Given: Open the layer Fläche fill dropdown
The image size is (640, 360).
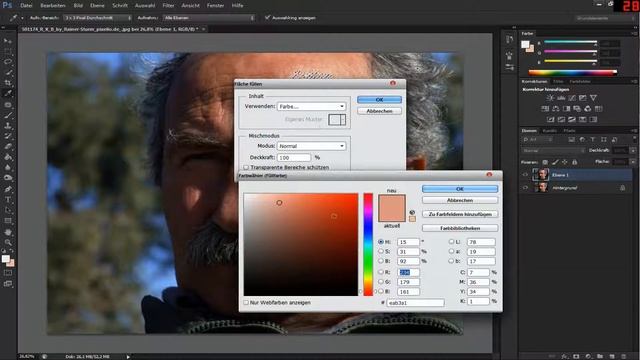Looking at the screenshot, I should (633, 162).
